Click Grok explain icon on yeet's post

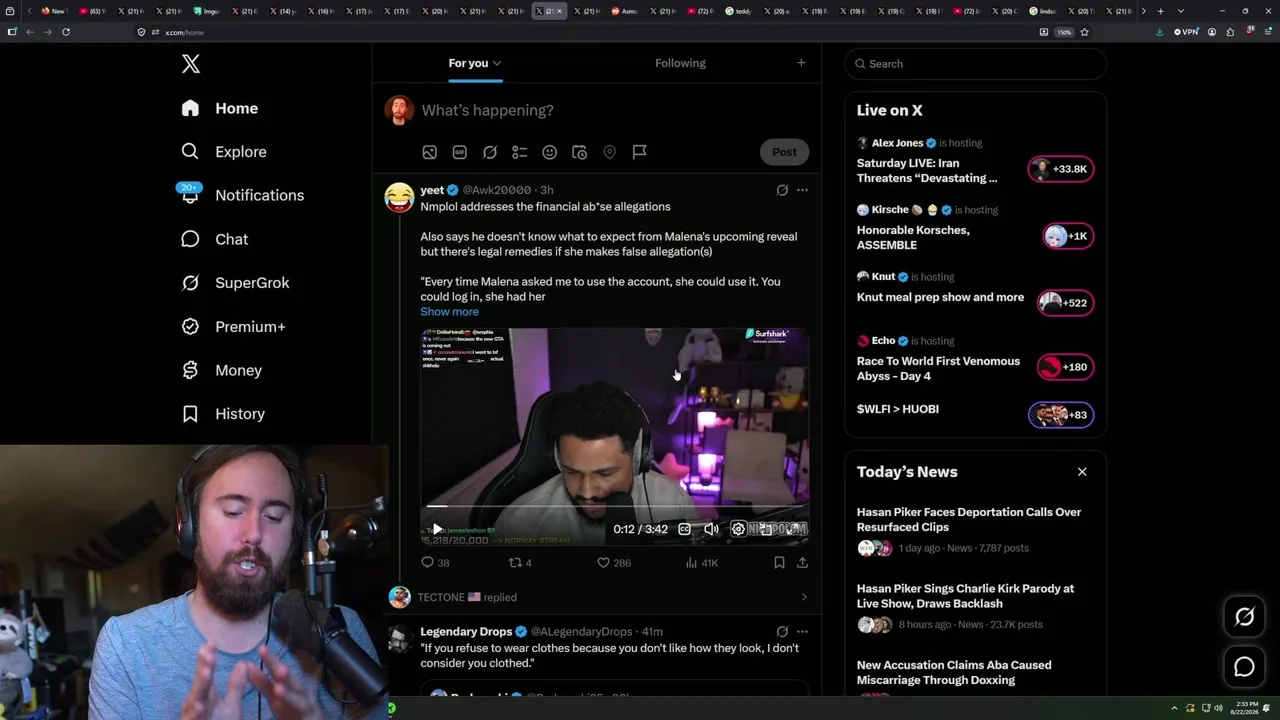click(x=782, y=190)
